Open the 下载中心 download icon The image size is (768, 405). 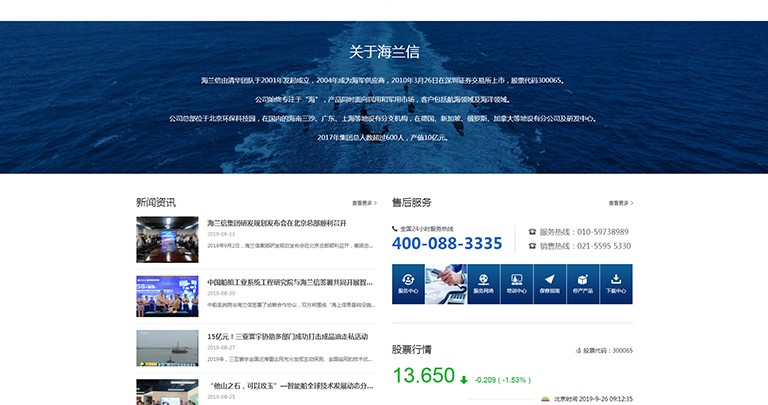click(x=615, y=284)
